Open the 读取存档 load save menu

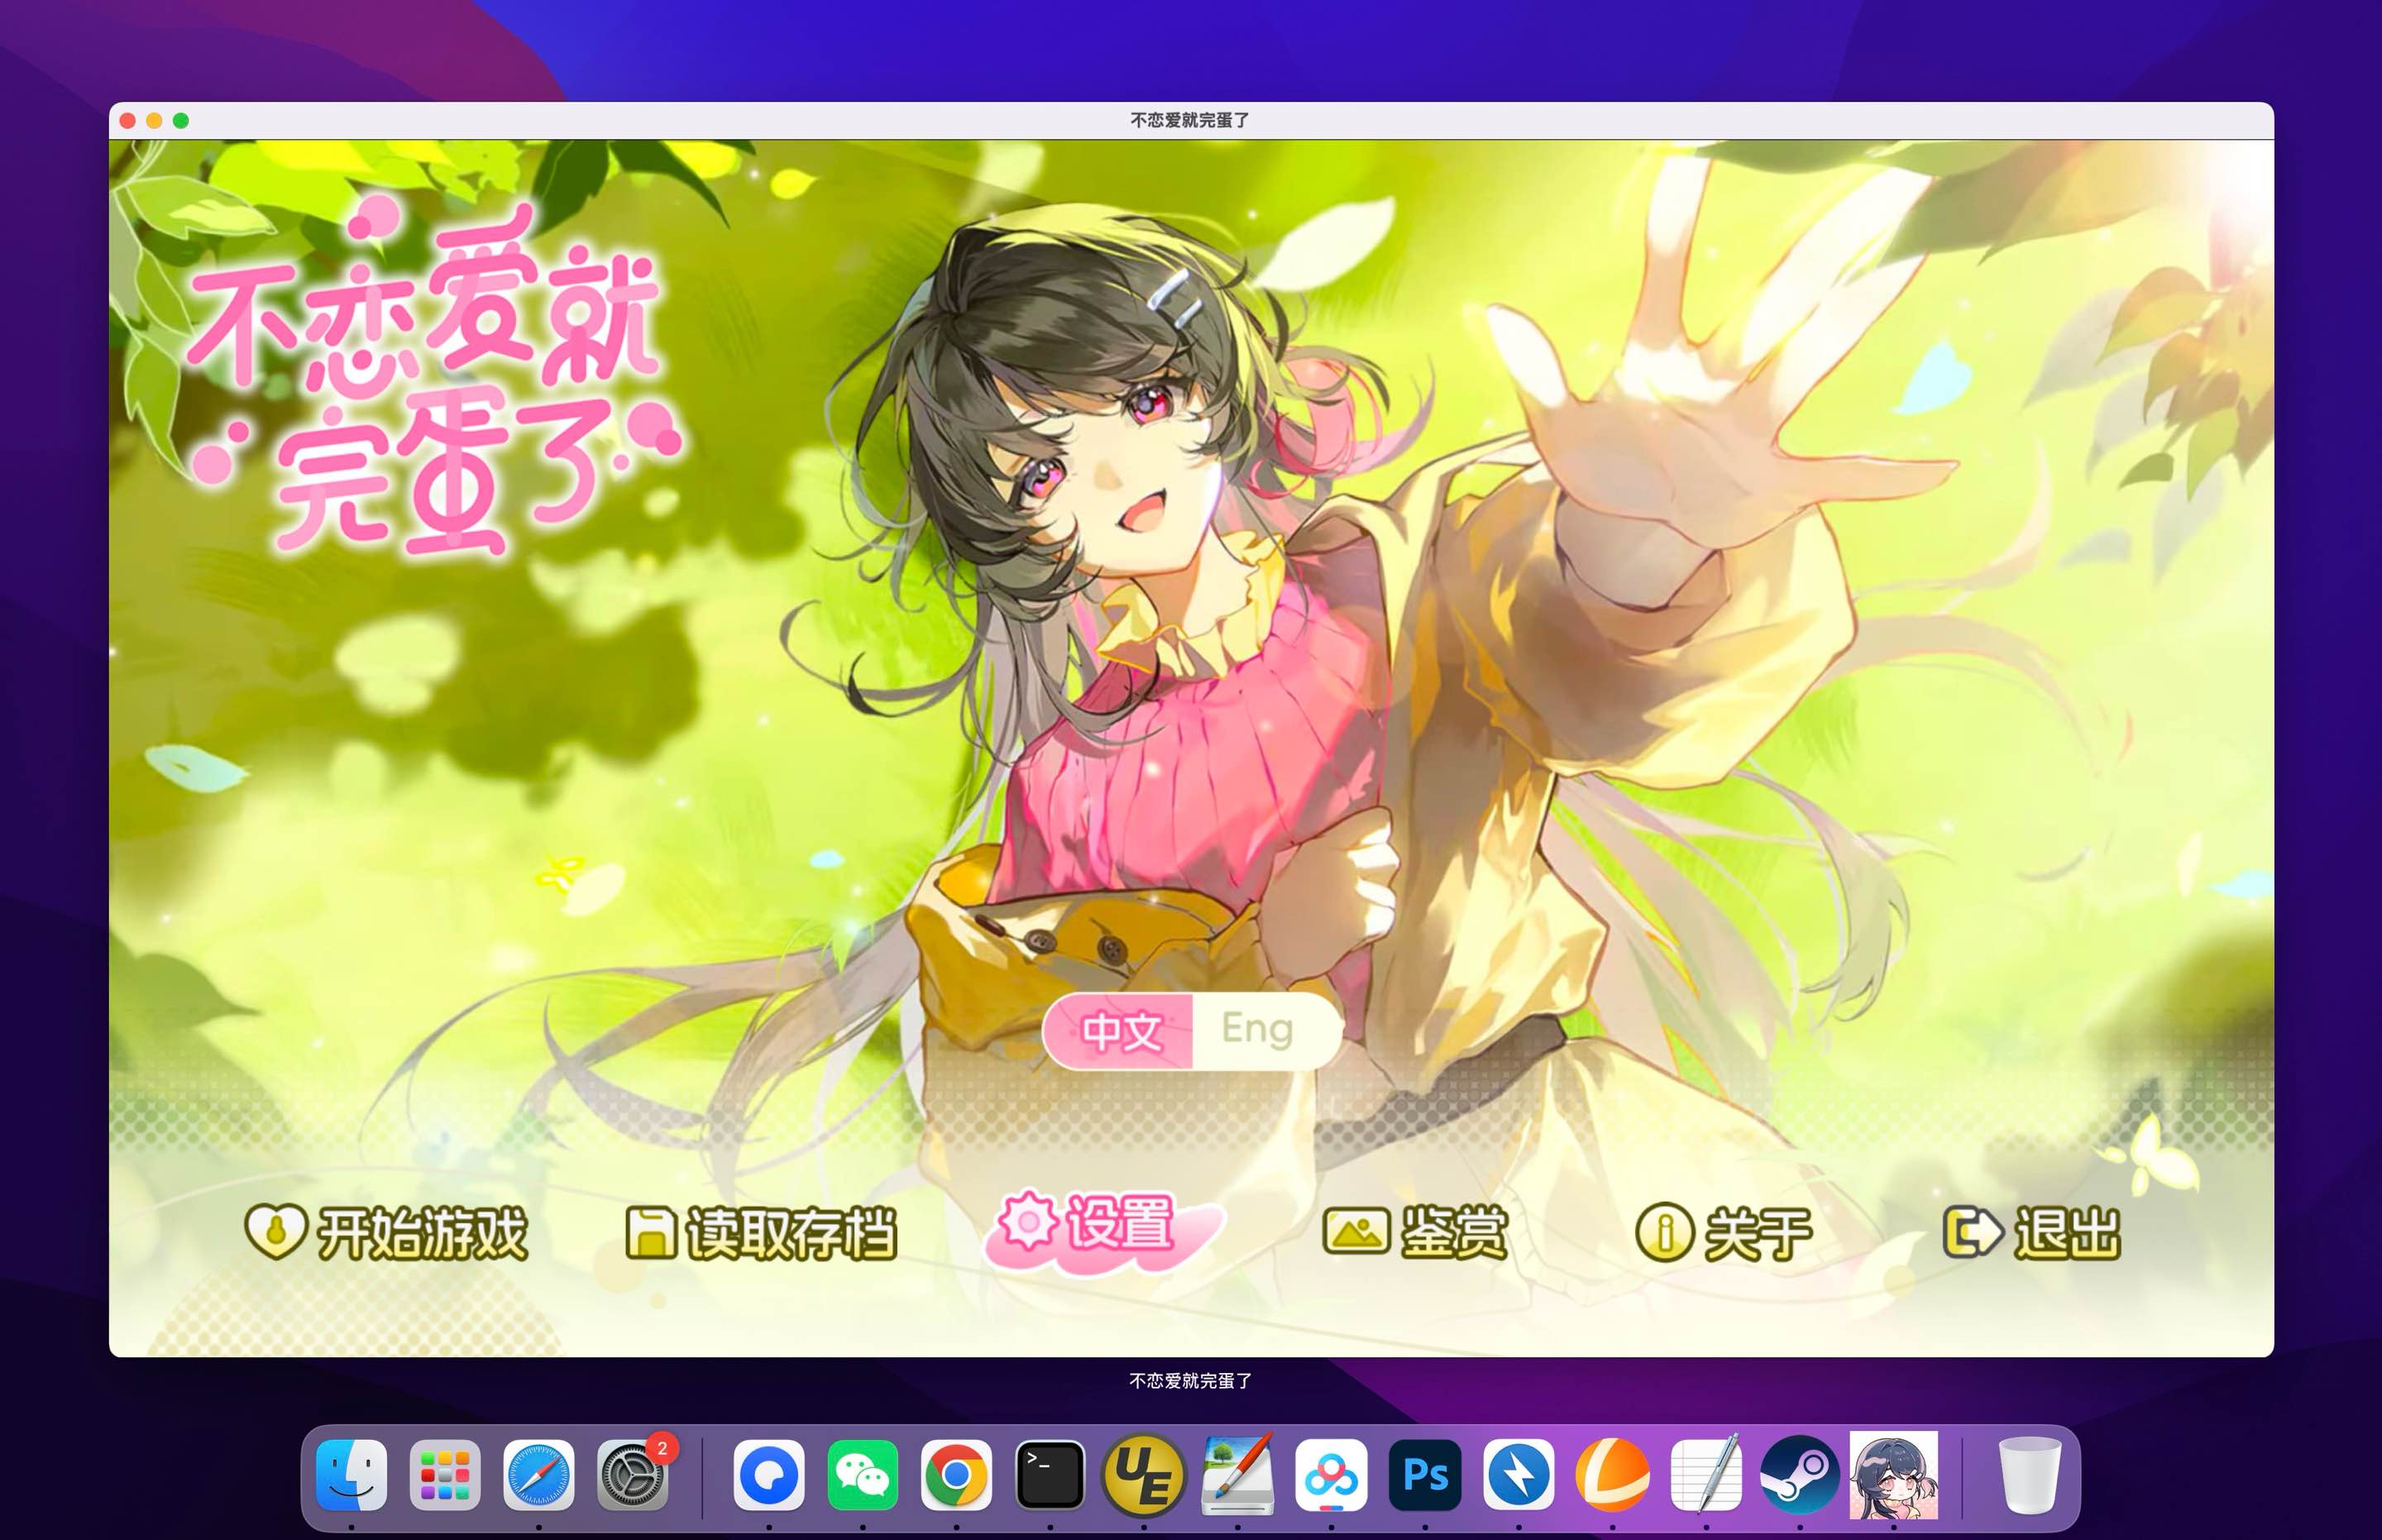(x=761, y=1232)
